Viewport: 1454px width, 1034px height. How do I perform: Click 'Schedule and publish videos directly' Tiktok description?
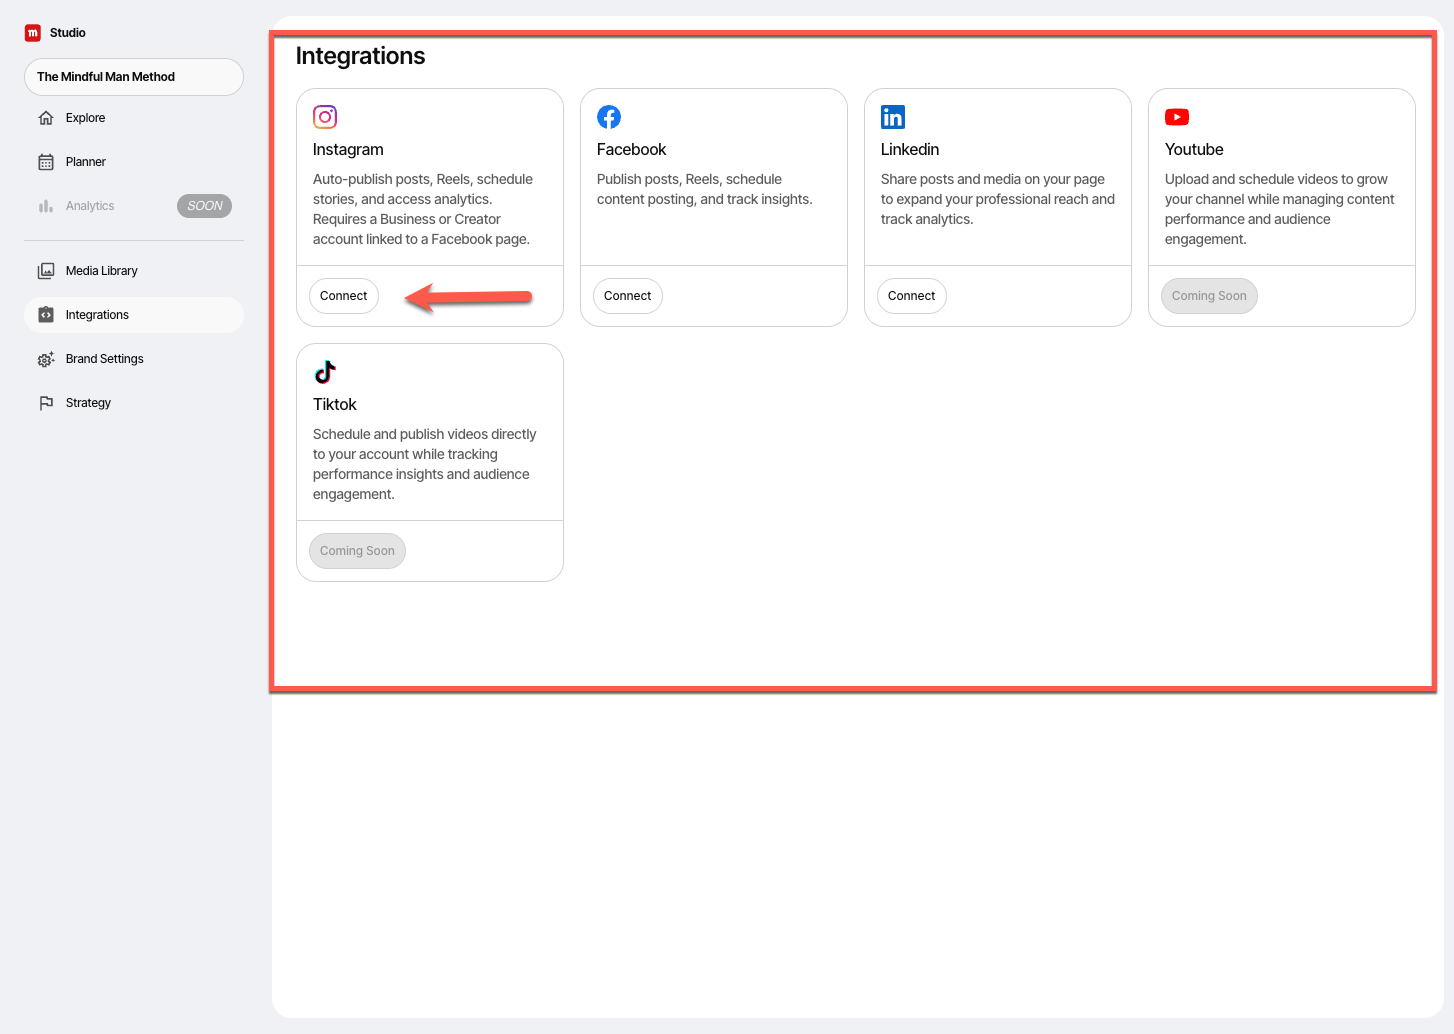425,464
